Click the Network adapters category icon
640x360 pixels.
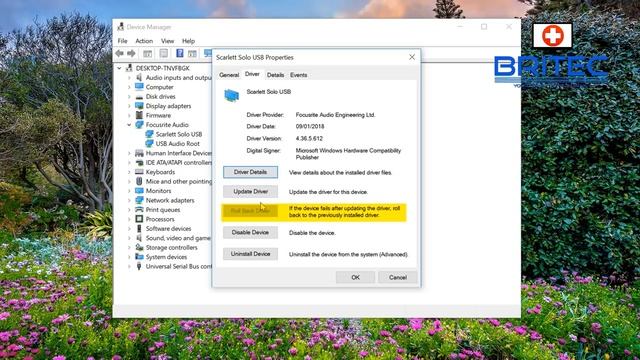[139, 200]
